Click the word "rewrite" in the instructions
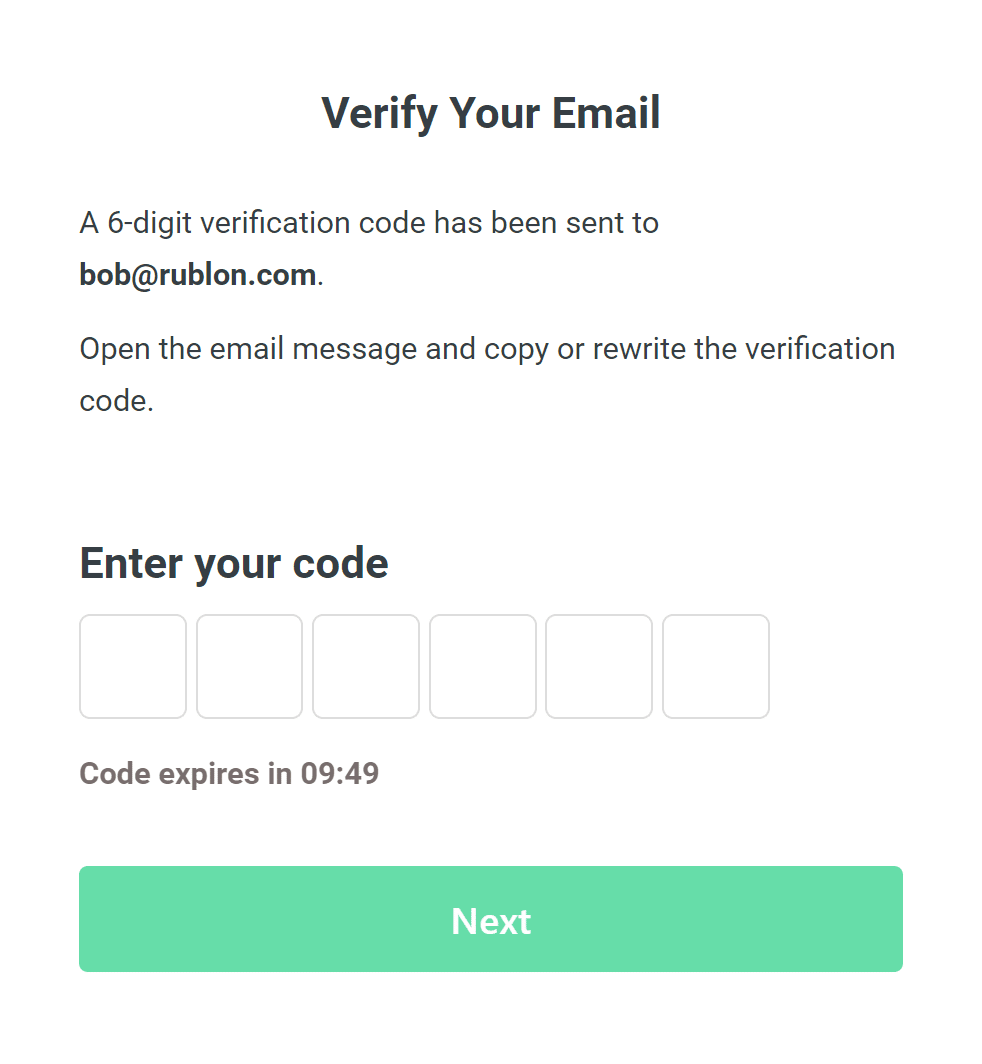982x1064 pixels. tap(638, 350)
